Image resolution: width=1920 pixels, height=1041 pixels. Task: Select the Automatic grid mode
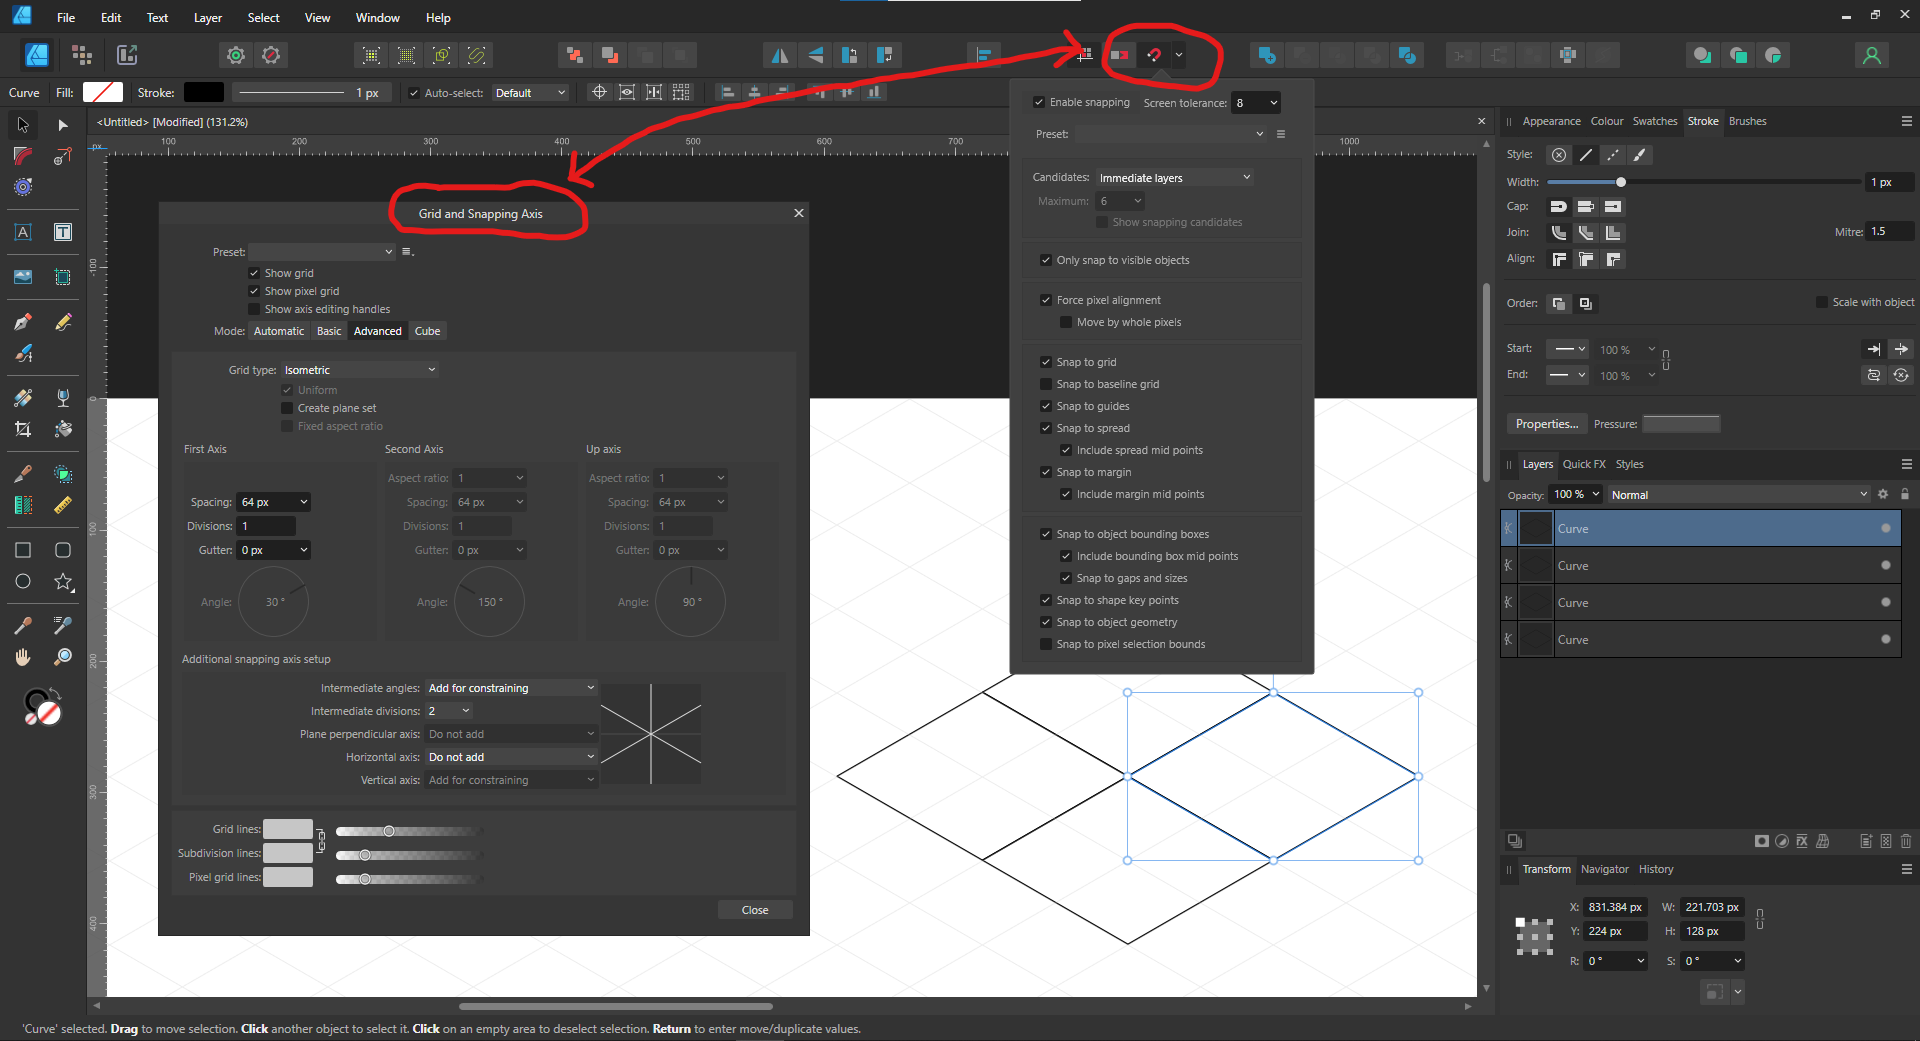tap(279, 331)
